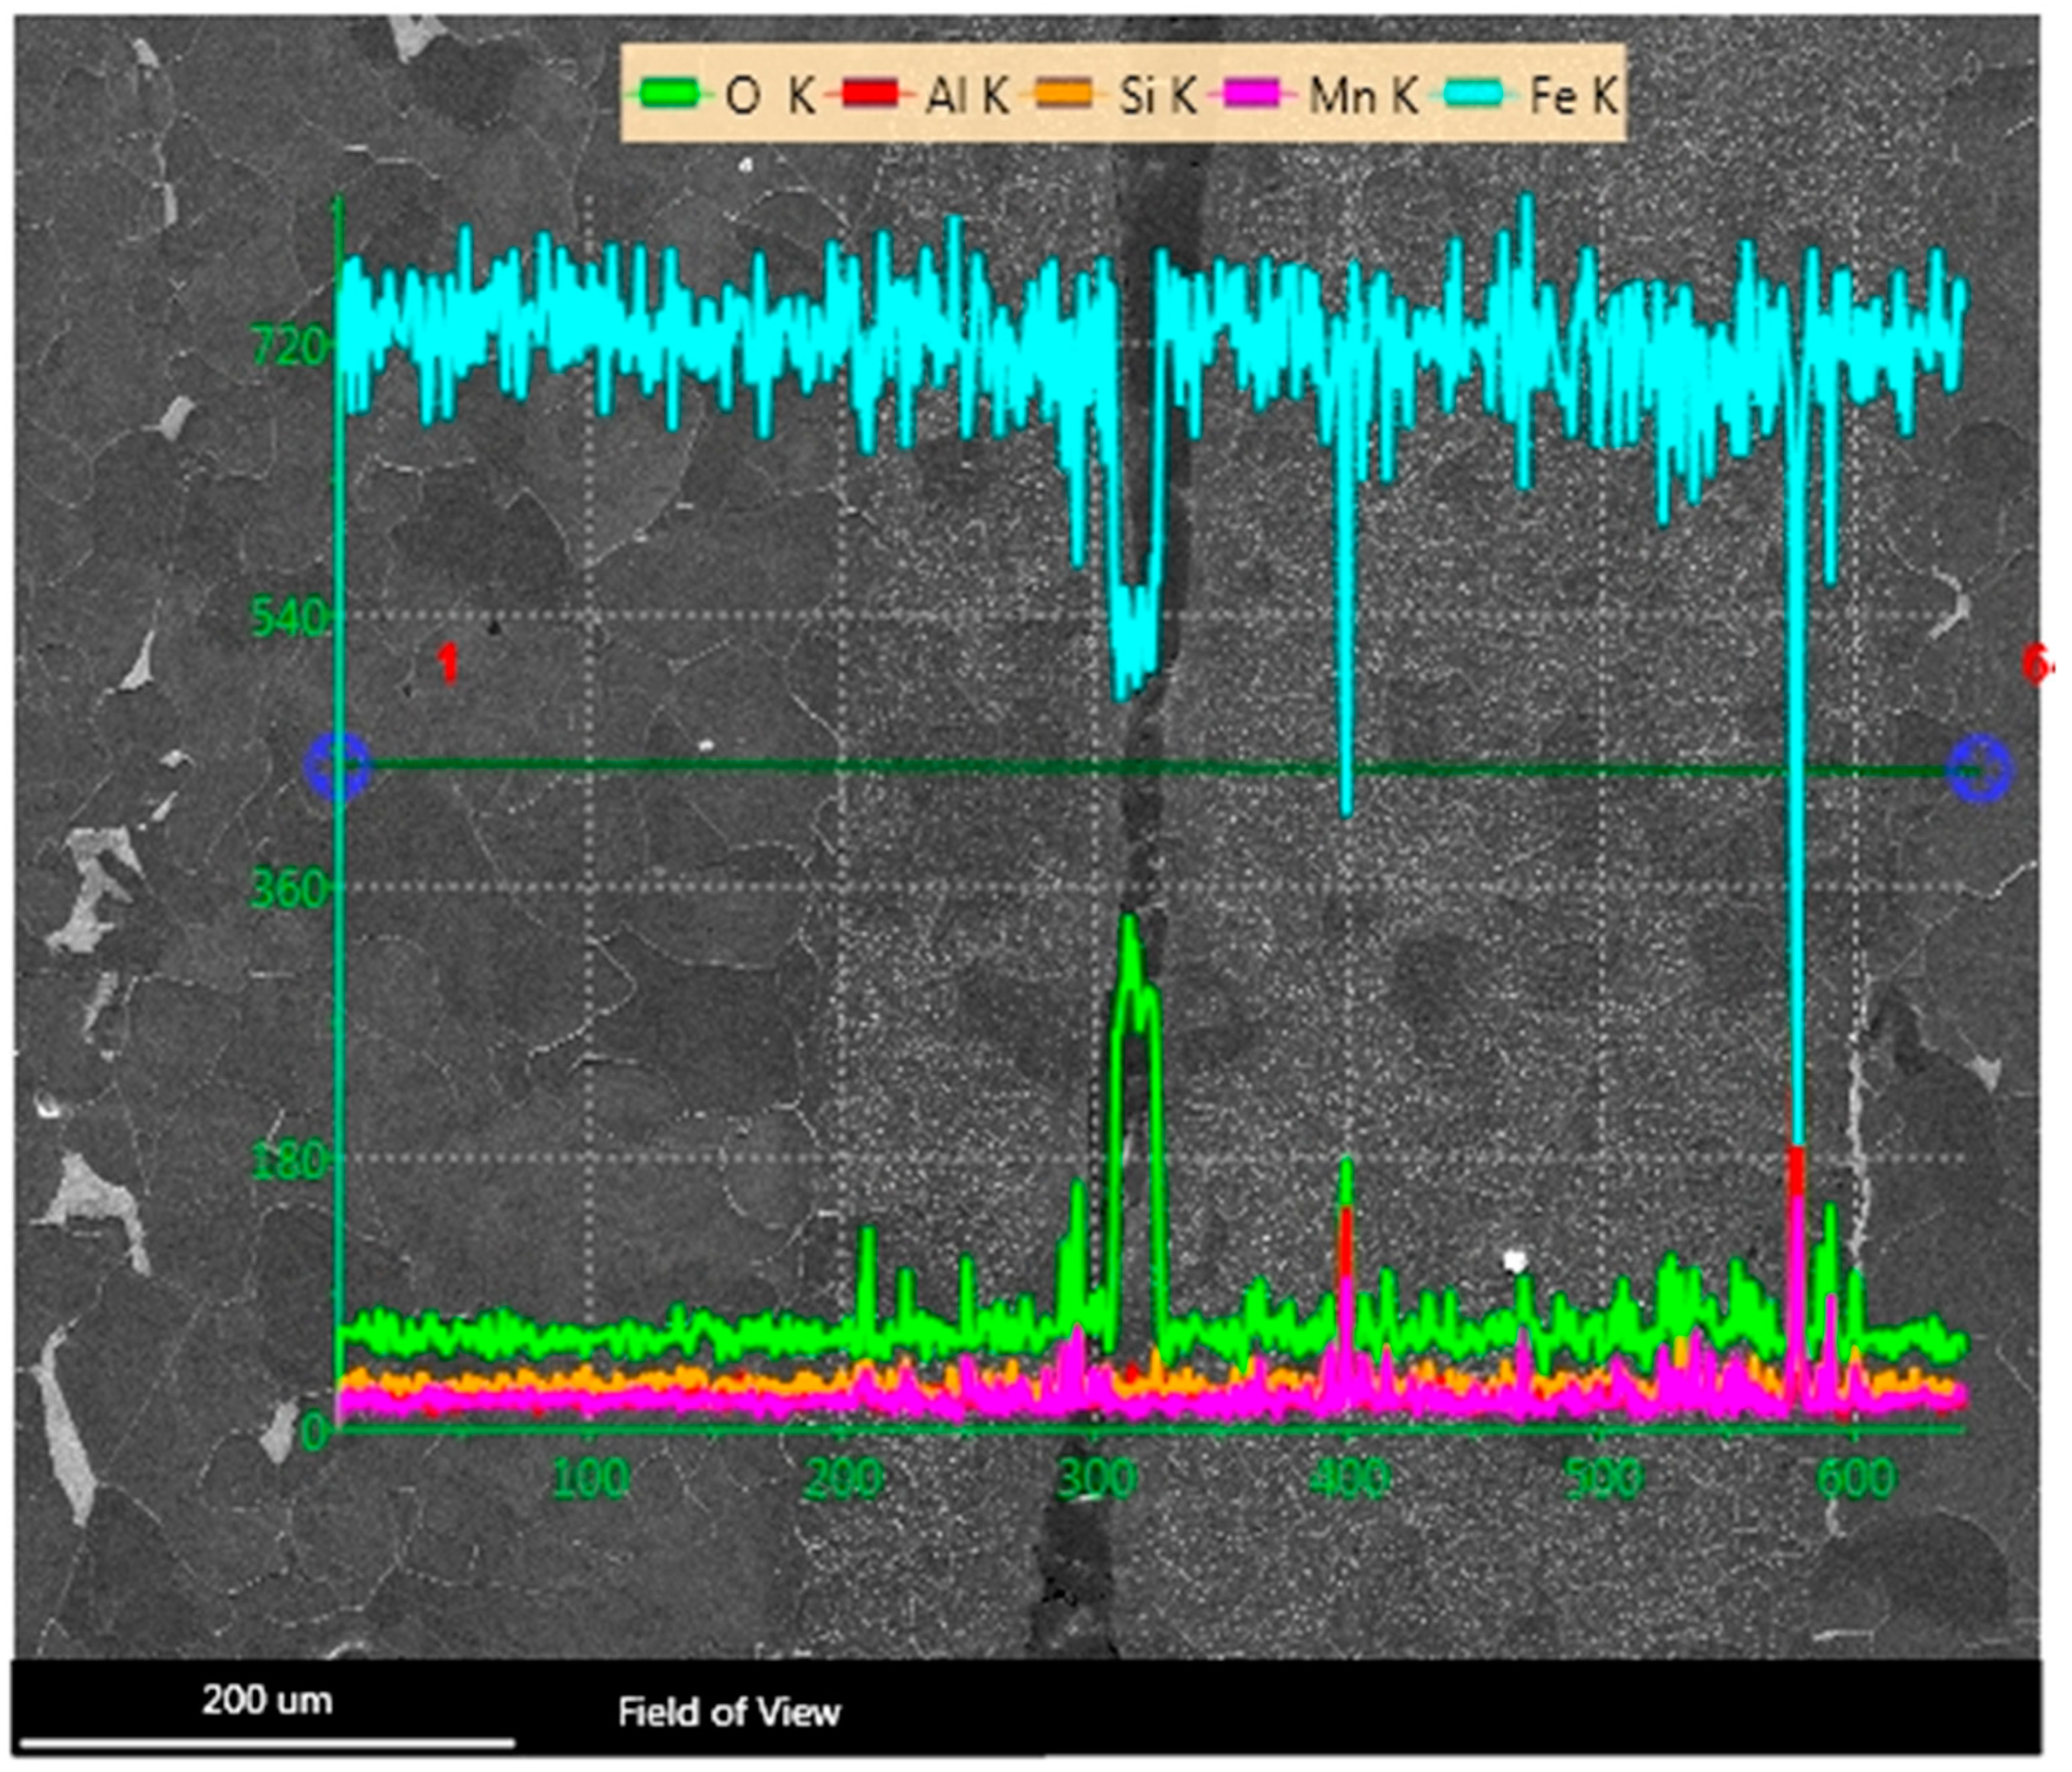Click the 100 x-axis tick label

tap(591, 1479)
